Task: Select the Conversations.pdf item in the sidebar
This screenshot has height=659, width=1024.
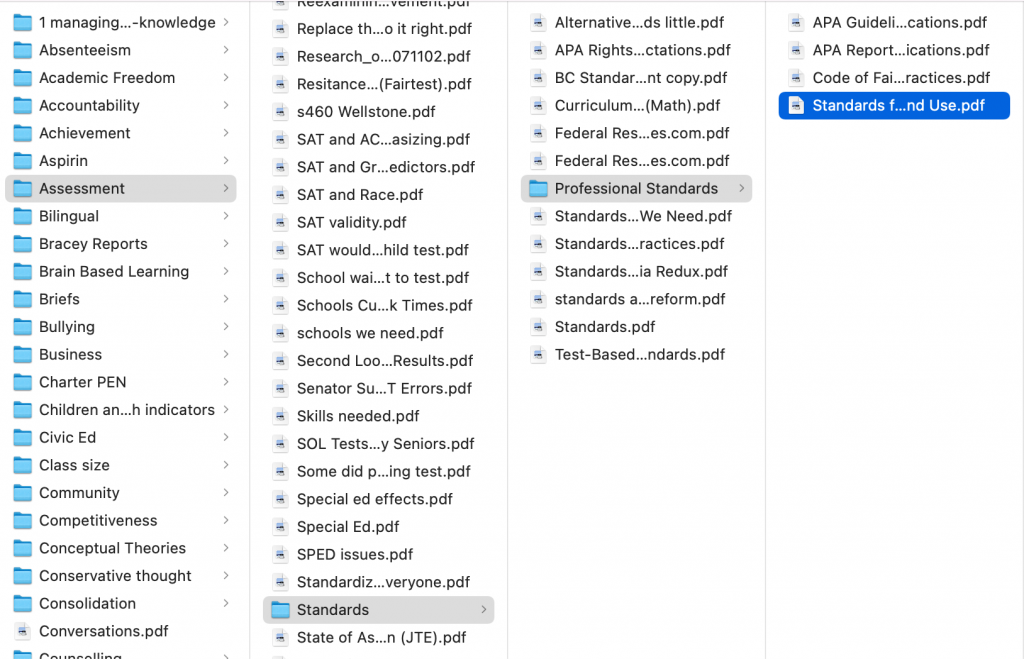Action: [103, 631]
